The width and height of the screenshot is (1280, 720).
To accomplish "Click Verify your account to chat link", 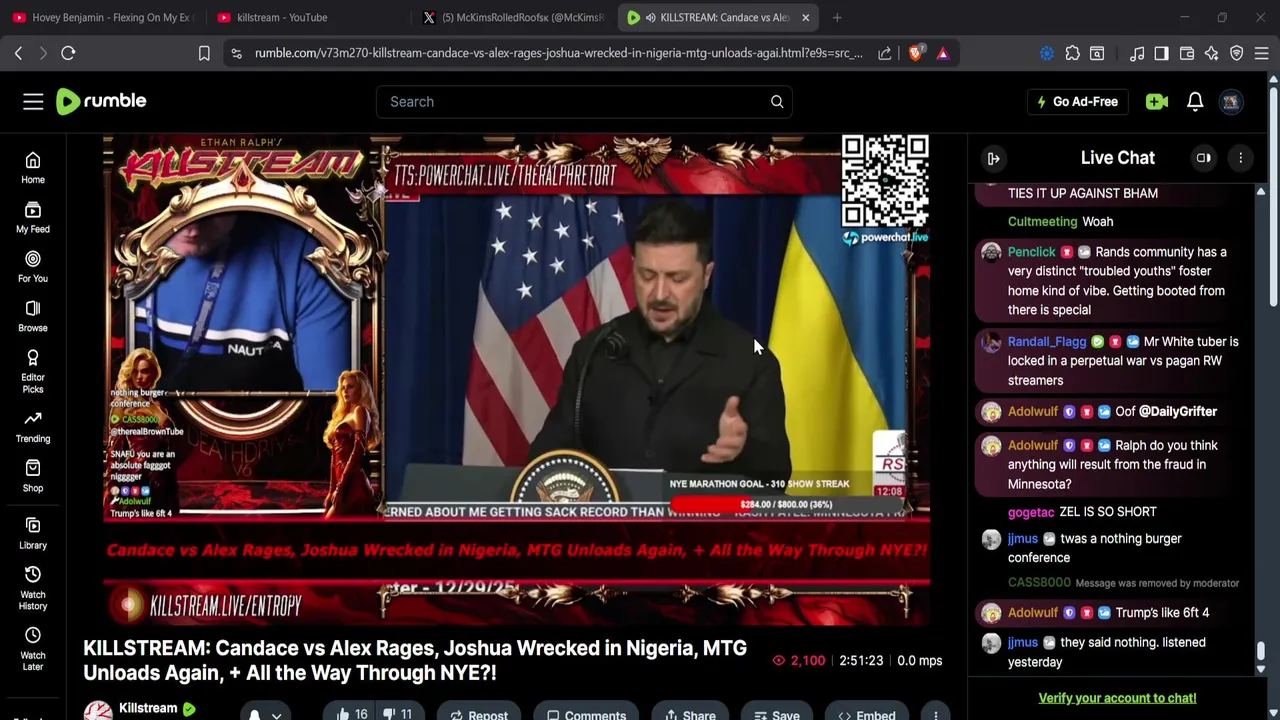I will (x=1117, y=698).
